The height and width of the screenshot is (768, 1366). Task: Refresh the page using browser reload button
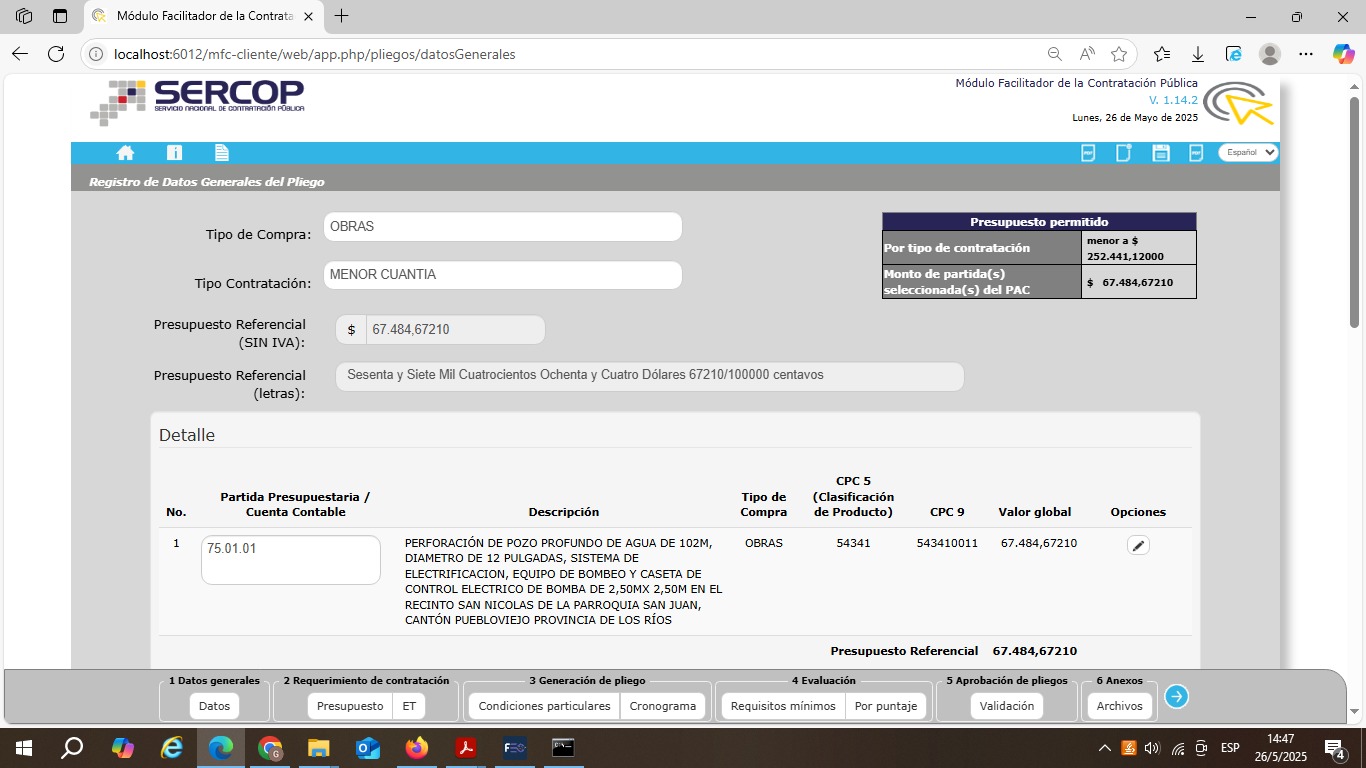coord(56,54)
